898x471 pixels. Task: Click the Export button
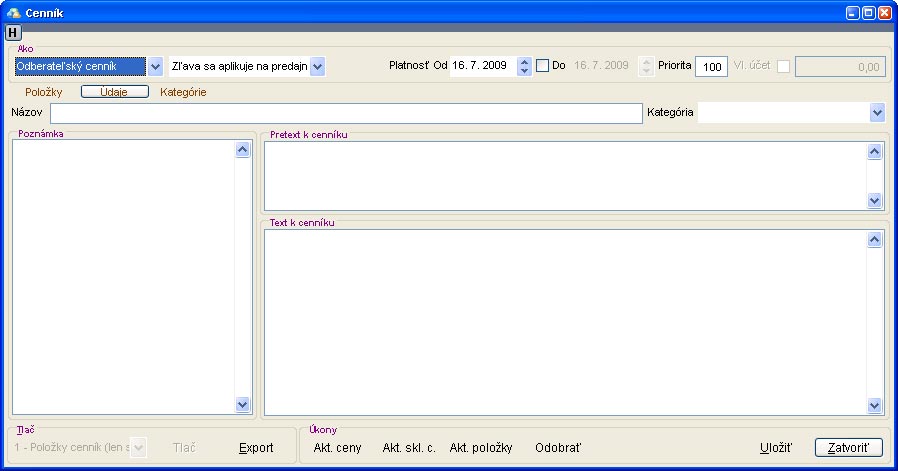[x=256, y=448]
